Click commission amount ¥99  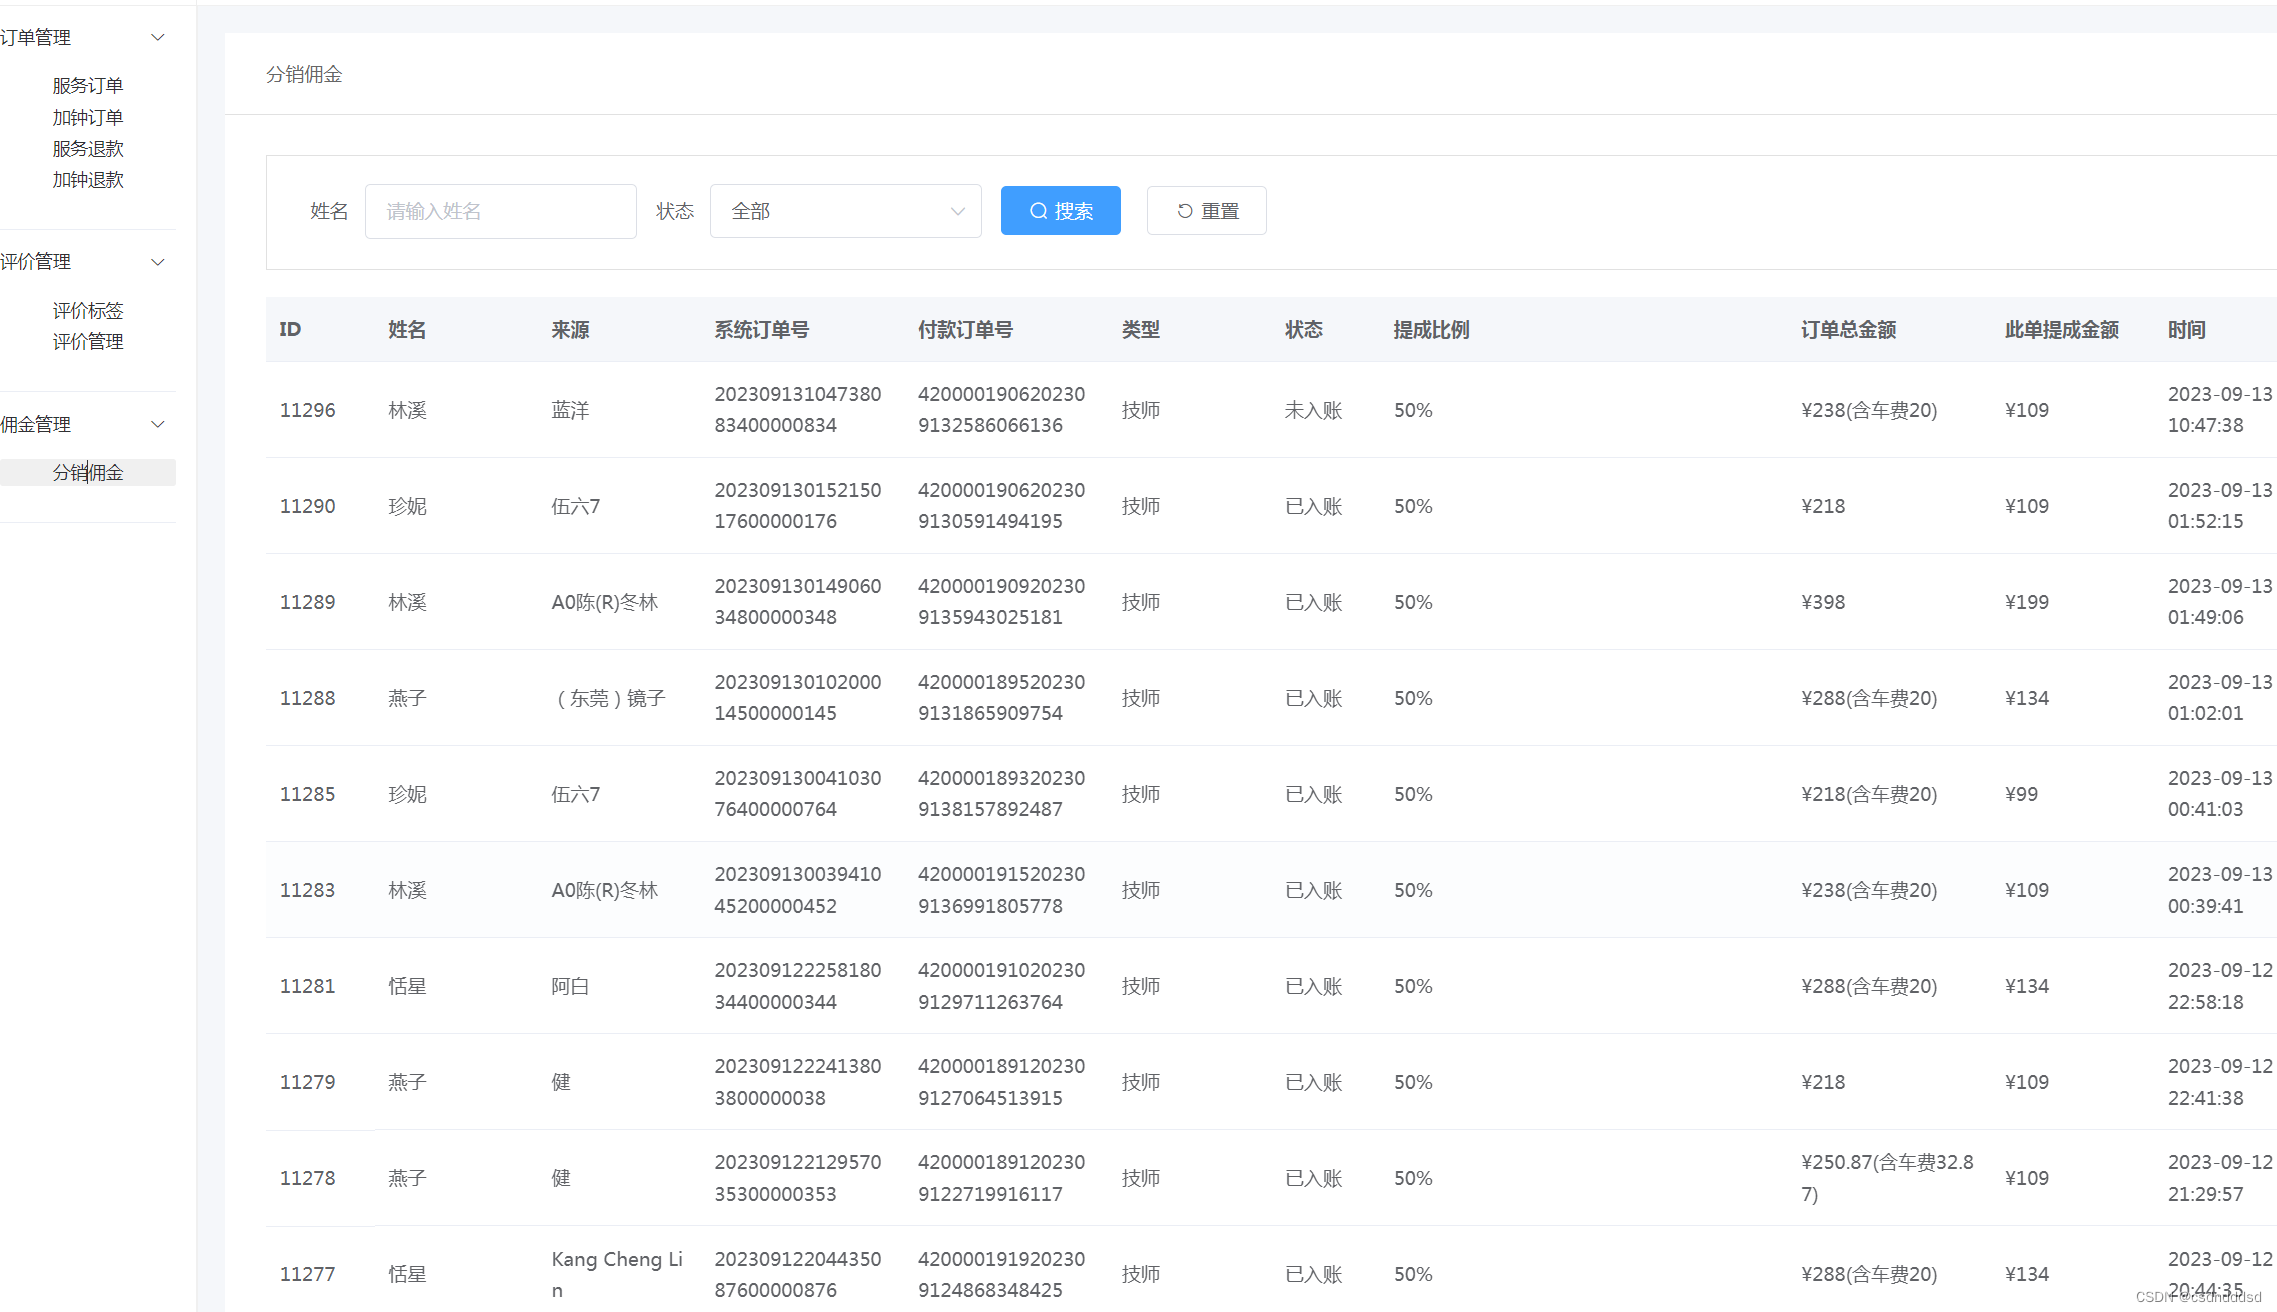(2021, 794)
